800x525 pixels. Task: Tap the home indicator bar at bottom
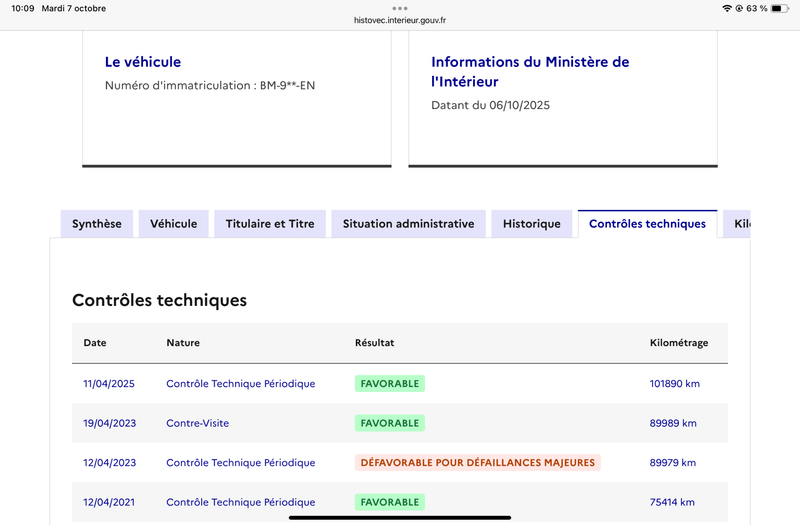pyautogui.click(x=400, y=517)
